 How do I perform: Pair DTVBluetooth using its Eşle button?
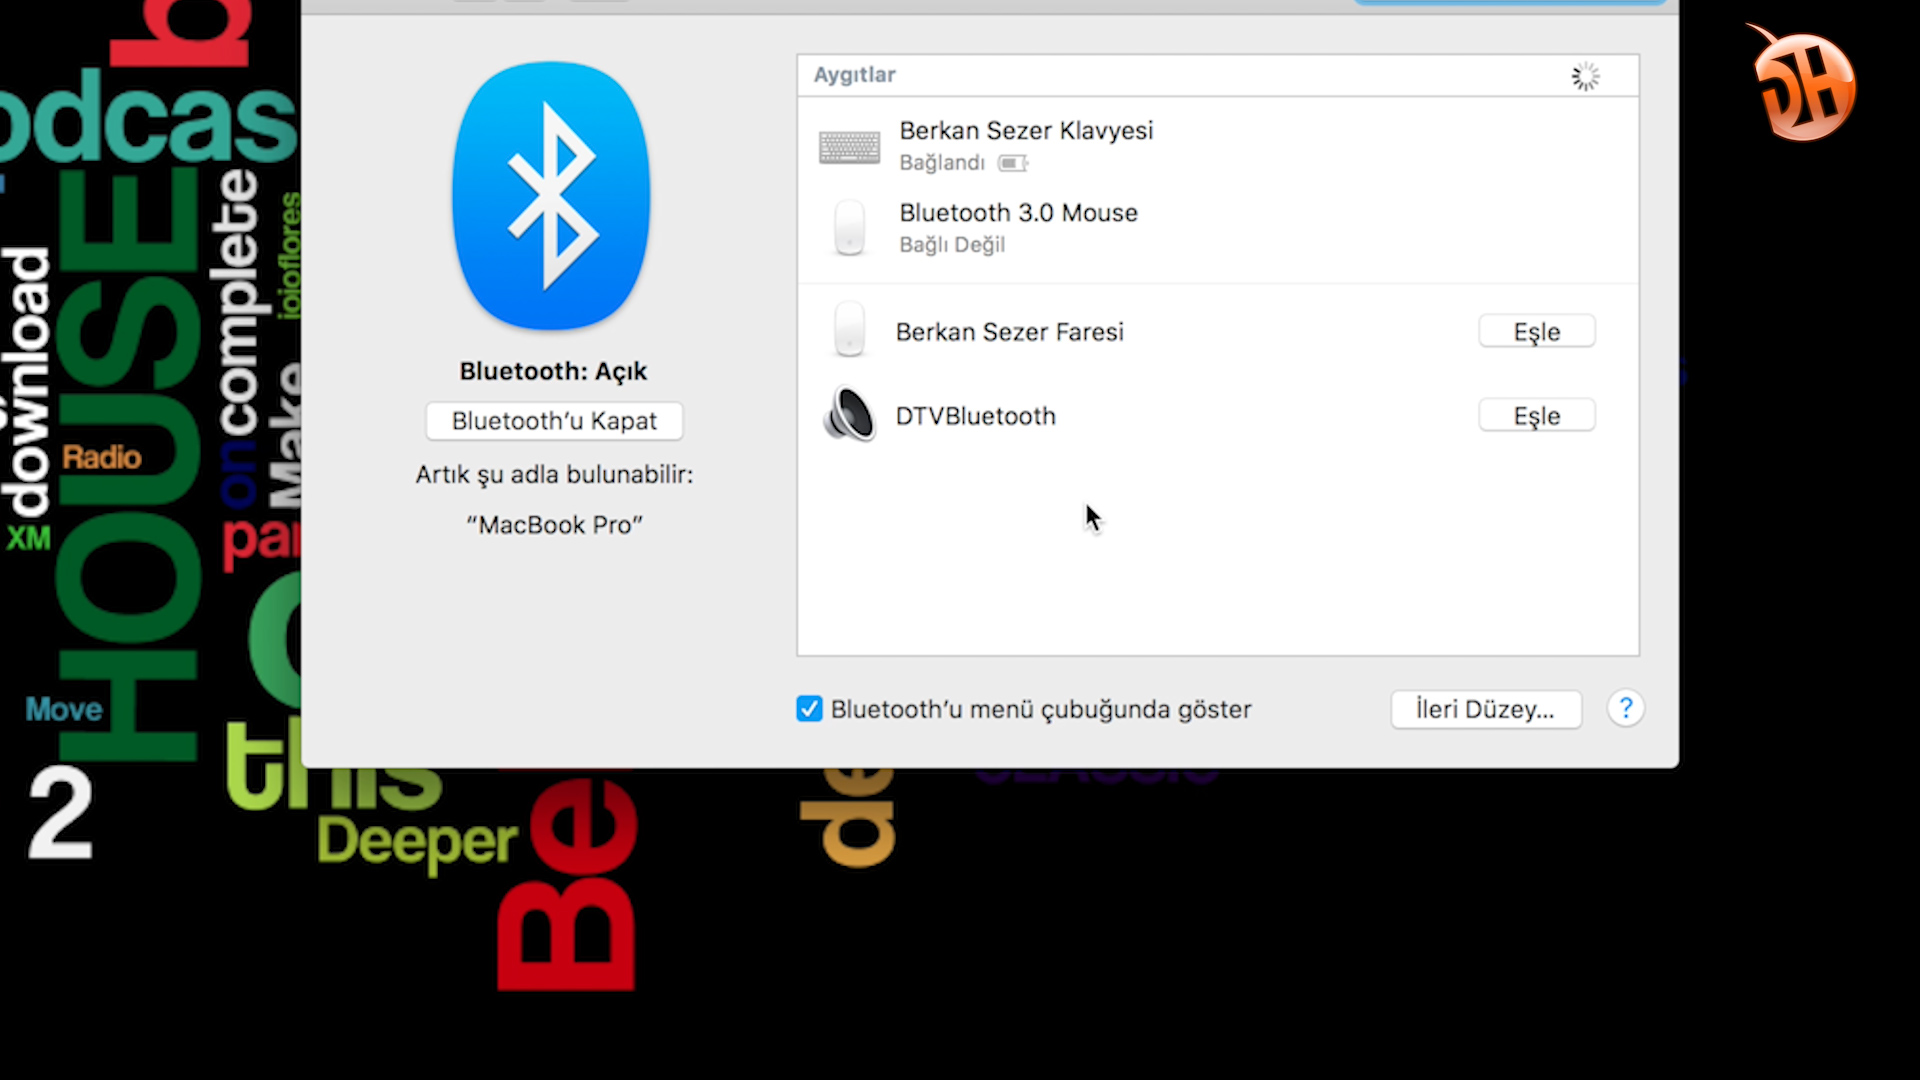coord(1536,416)
